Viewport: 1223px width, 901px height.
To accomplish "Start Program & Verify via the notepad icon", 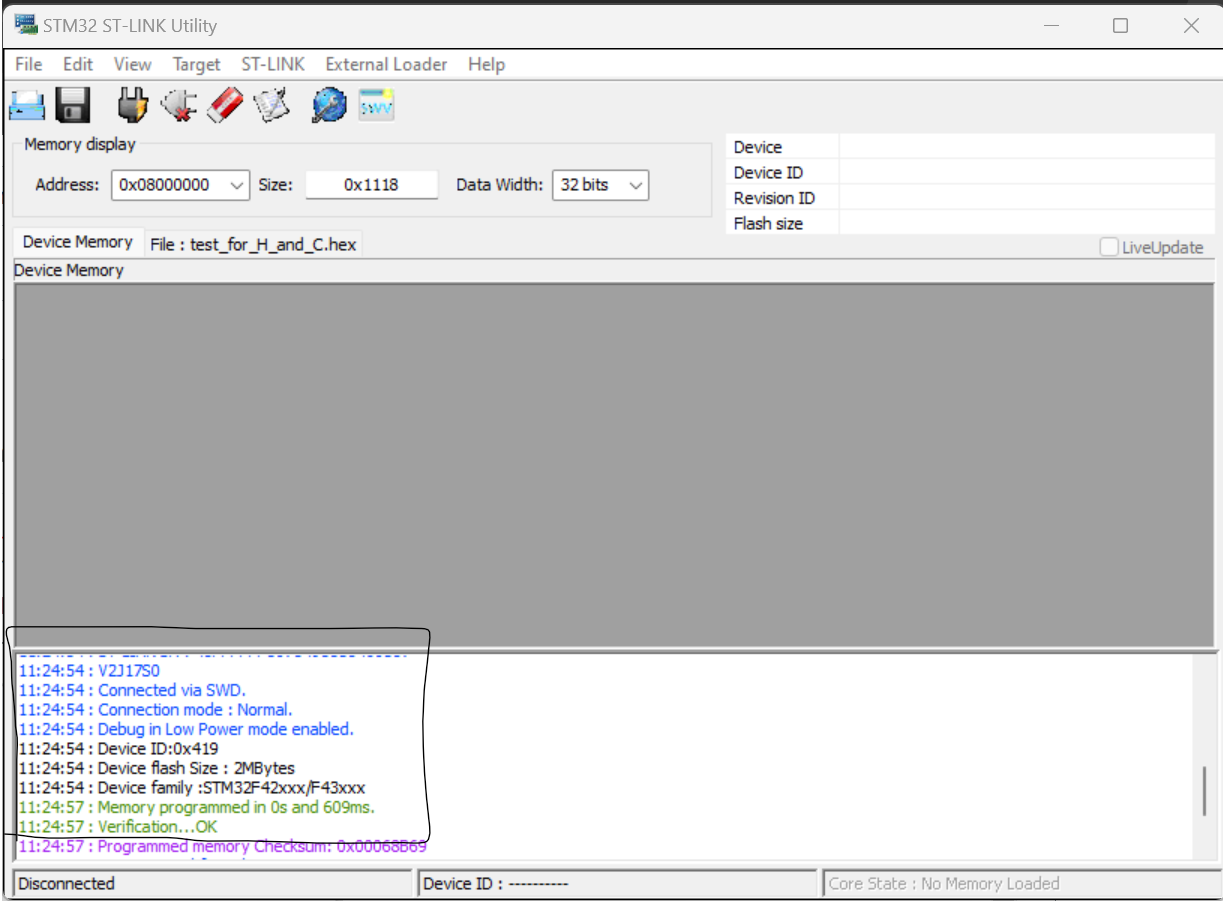I will click(270, 104).
